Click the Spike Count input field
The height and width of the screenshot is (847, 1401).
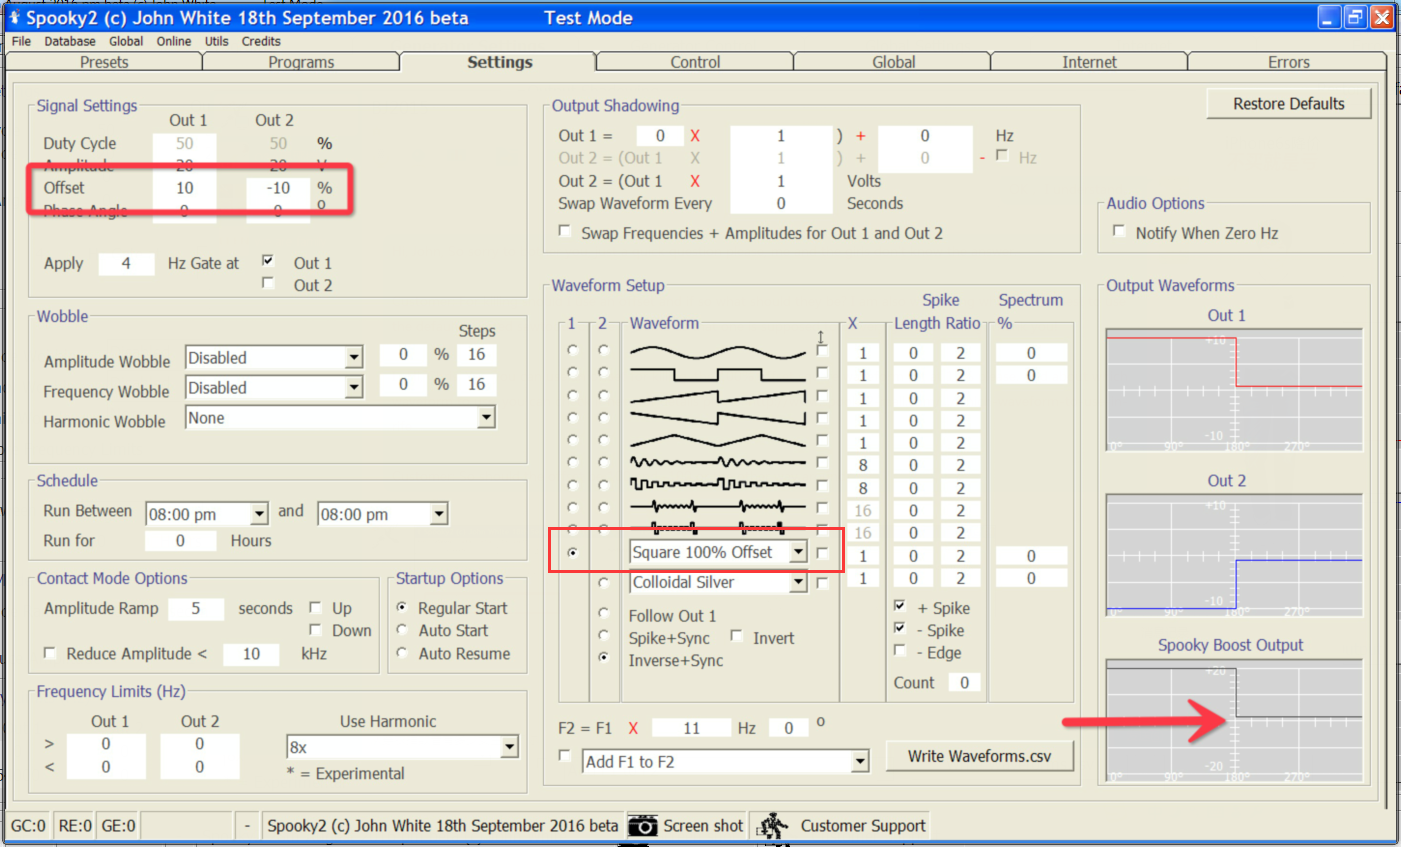(964, 682)
